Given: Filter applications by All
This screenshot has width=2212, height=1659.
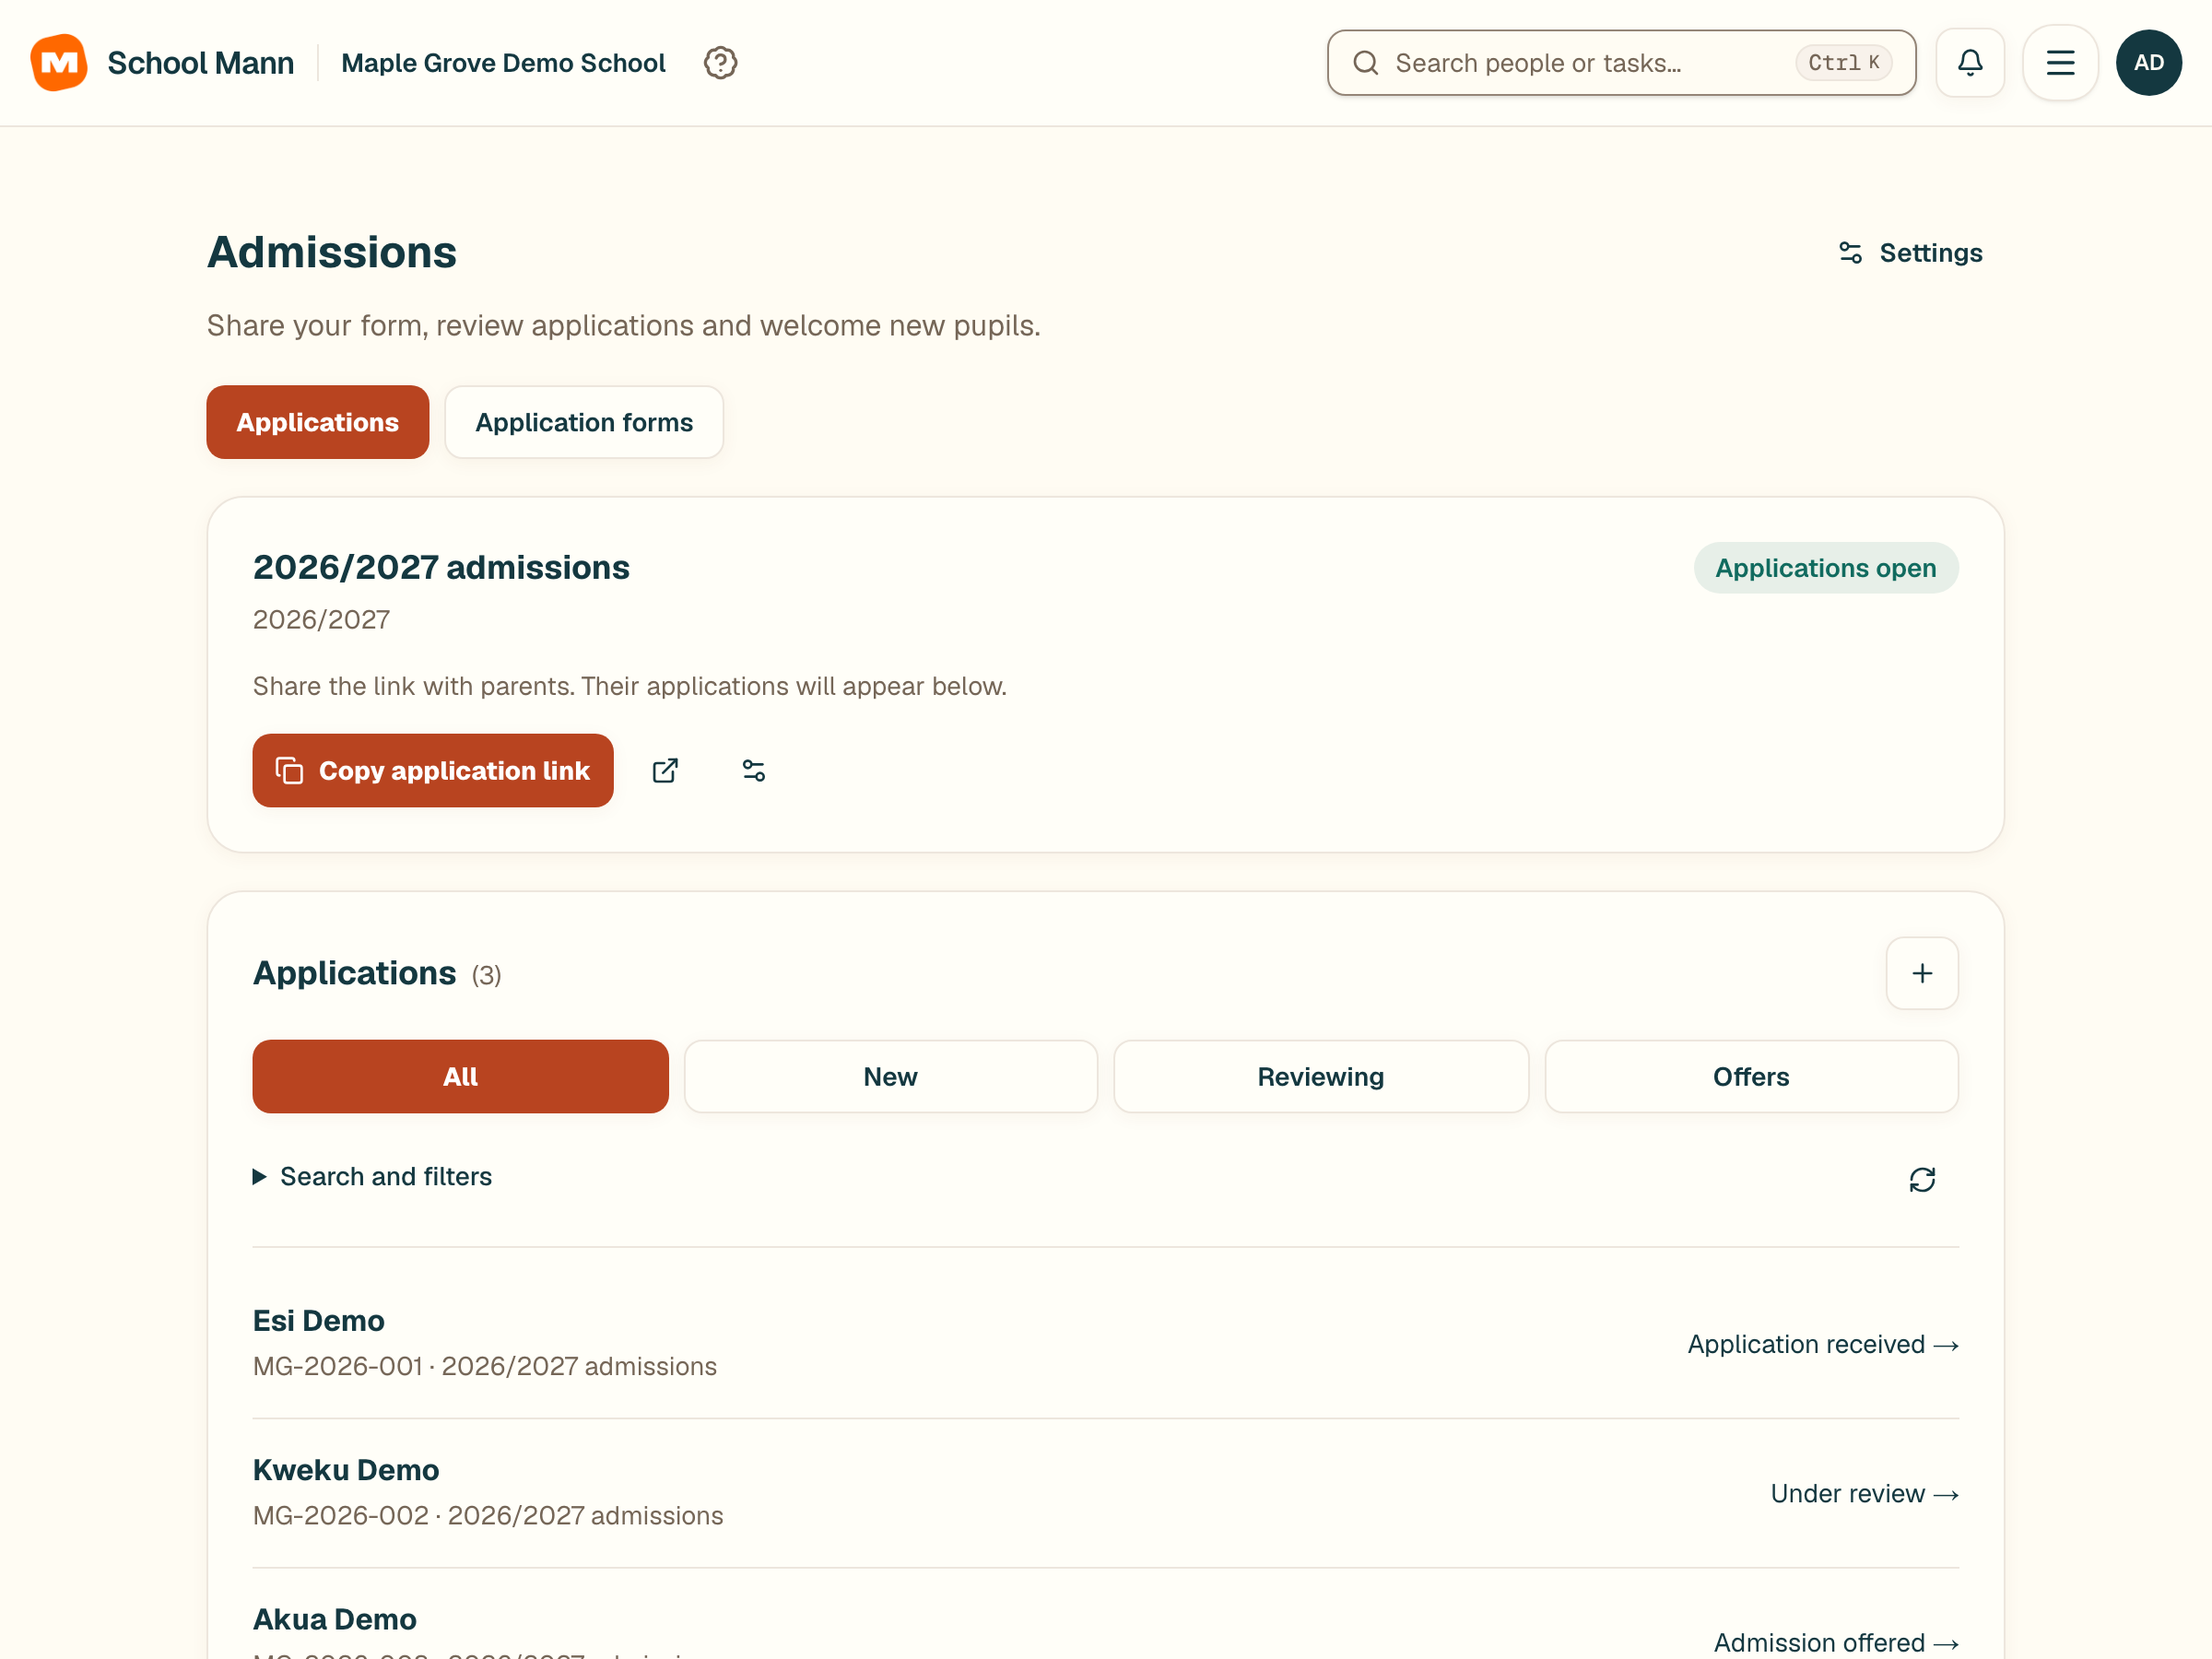Looking at the screenshot, I should (x=460, y=1076).
